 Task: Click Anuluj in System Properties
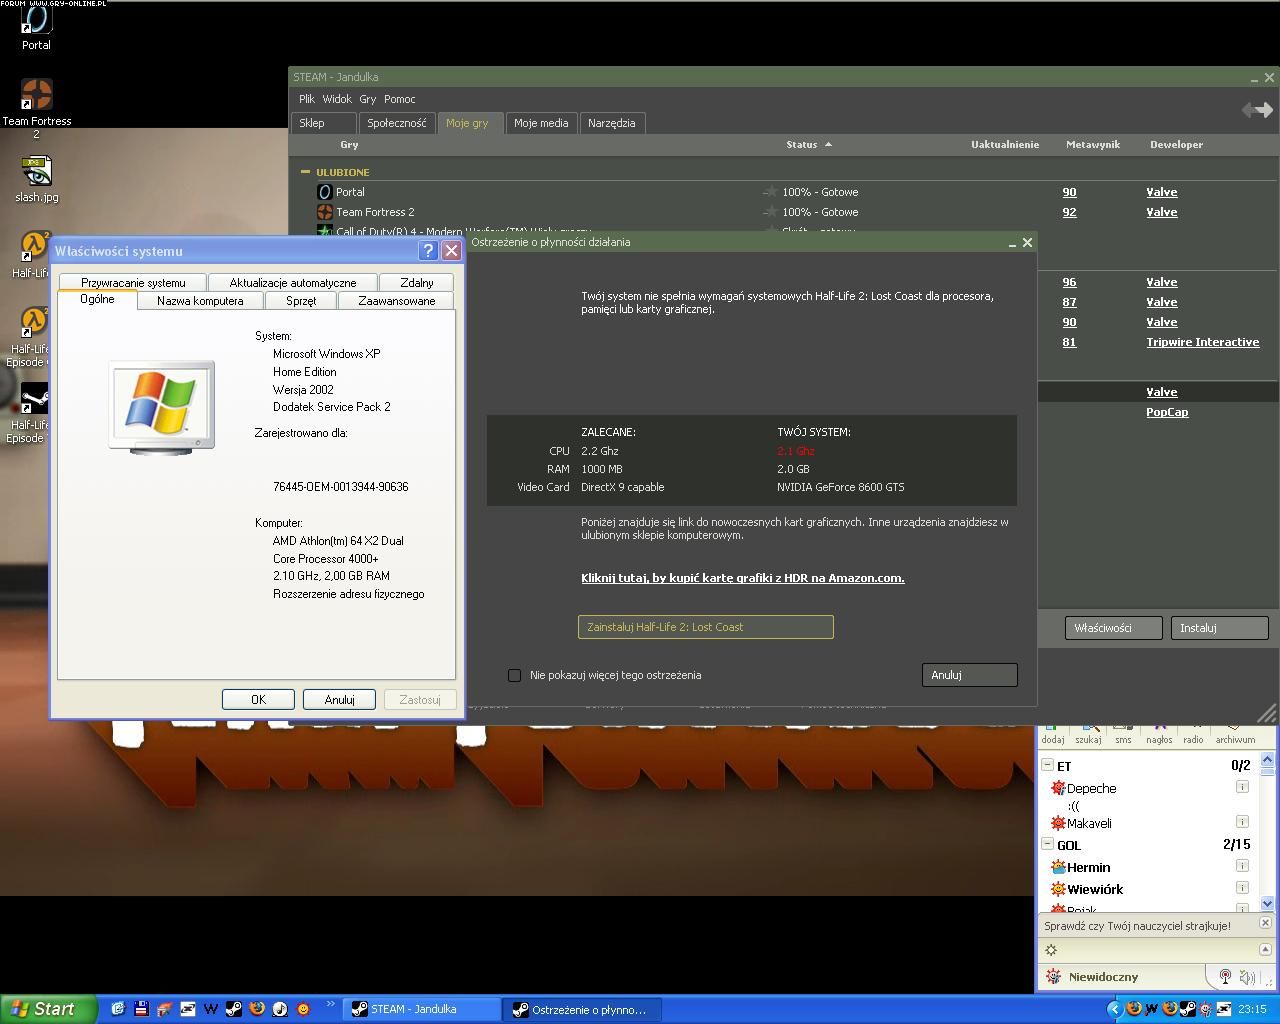[x=339, y=699]
